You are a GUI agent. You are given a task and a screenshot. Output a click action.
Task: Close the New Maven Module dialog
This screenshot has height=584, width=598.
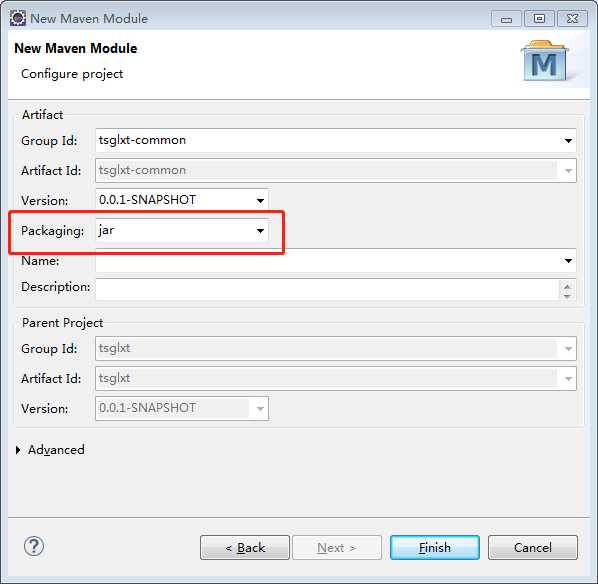pos(572,19)
